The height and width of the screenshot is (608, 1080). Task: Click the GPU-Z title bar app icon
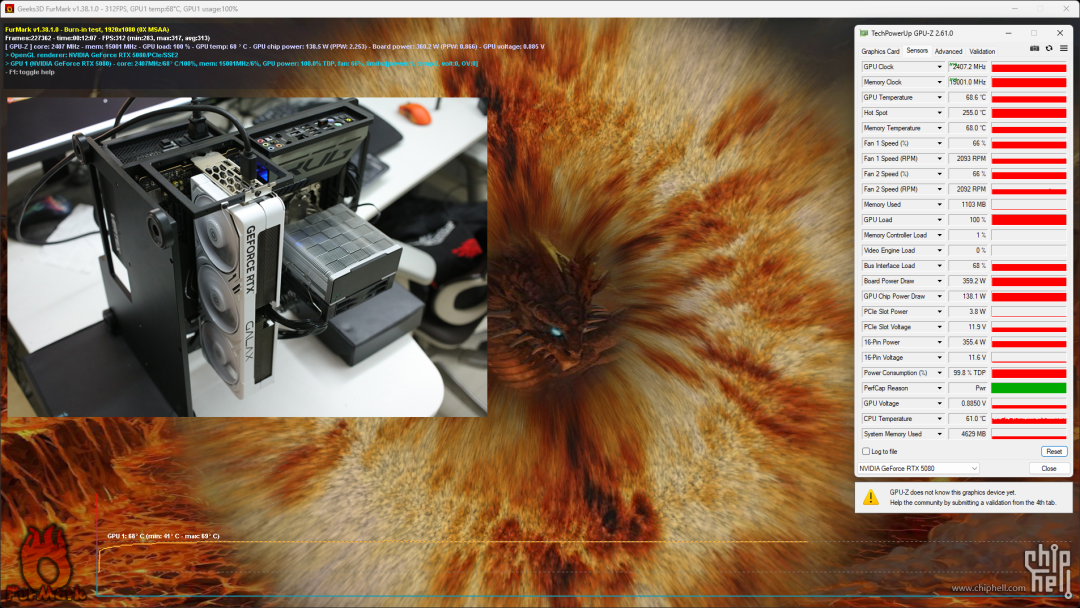tap(864, 33)
